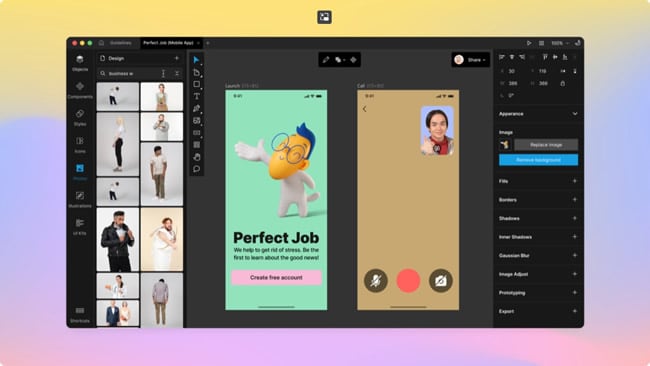Click the Replace image button

click(x=546, y=145)
